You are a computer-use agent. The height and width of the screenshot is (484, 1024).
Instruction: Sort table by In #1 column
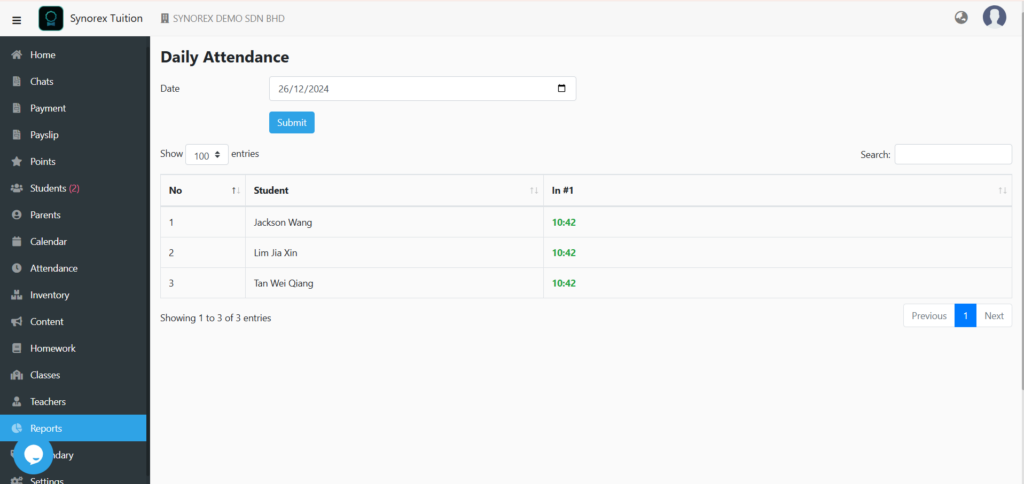(x=778, y=191)
